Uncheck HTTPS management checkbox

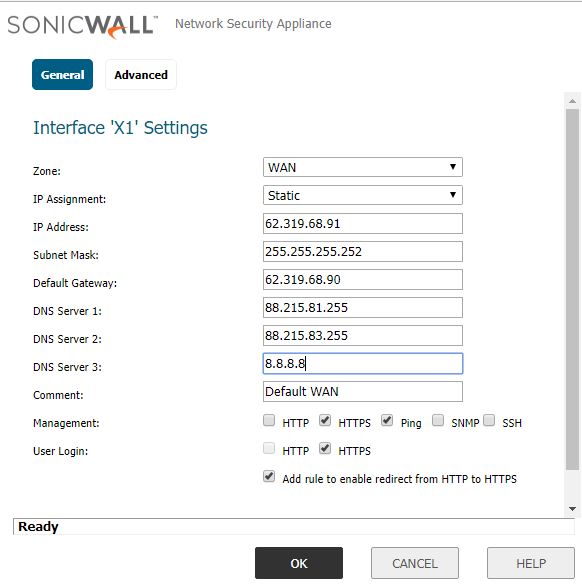pos(325,420)
